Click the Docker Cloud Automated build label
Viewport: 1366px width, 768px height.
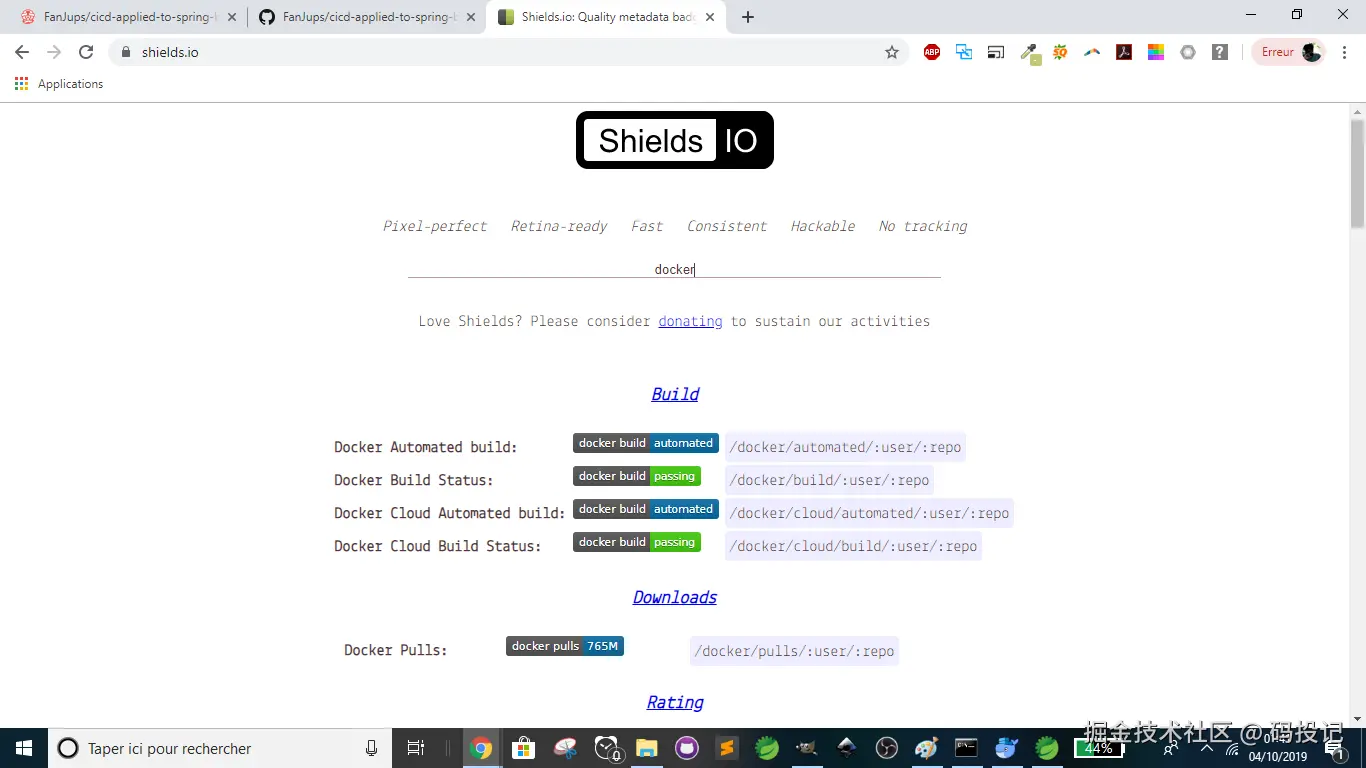point(450,513)
